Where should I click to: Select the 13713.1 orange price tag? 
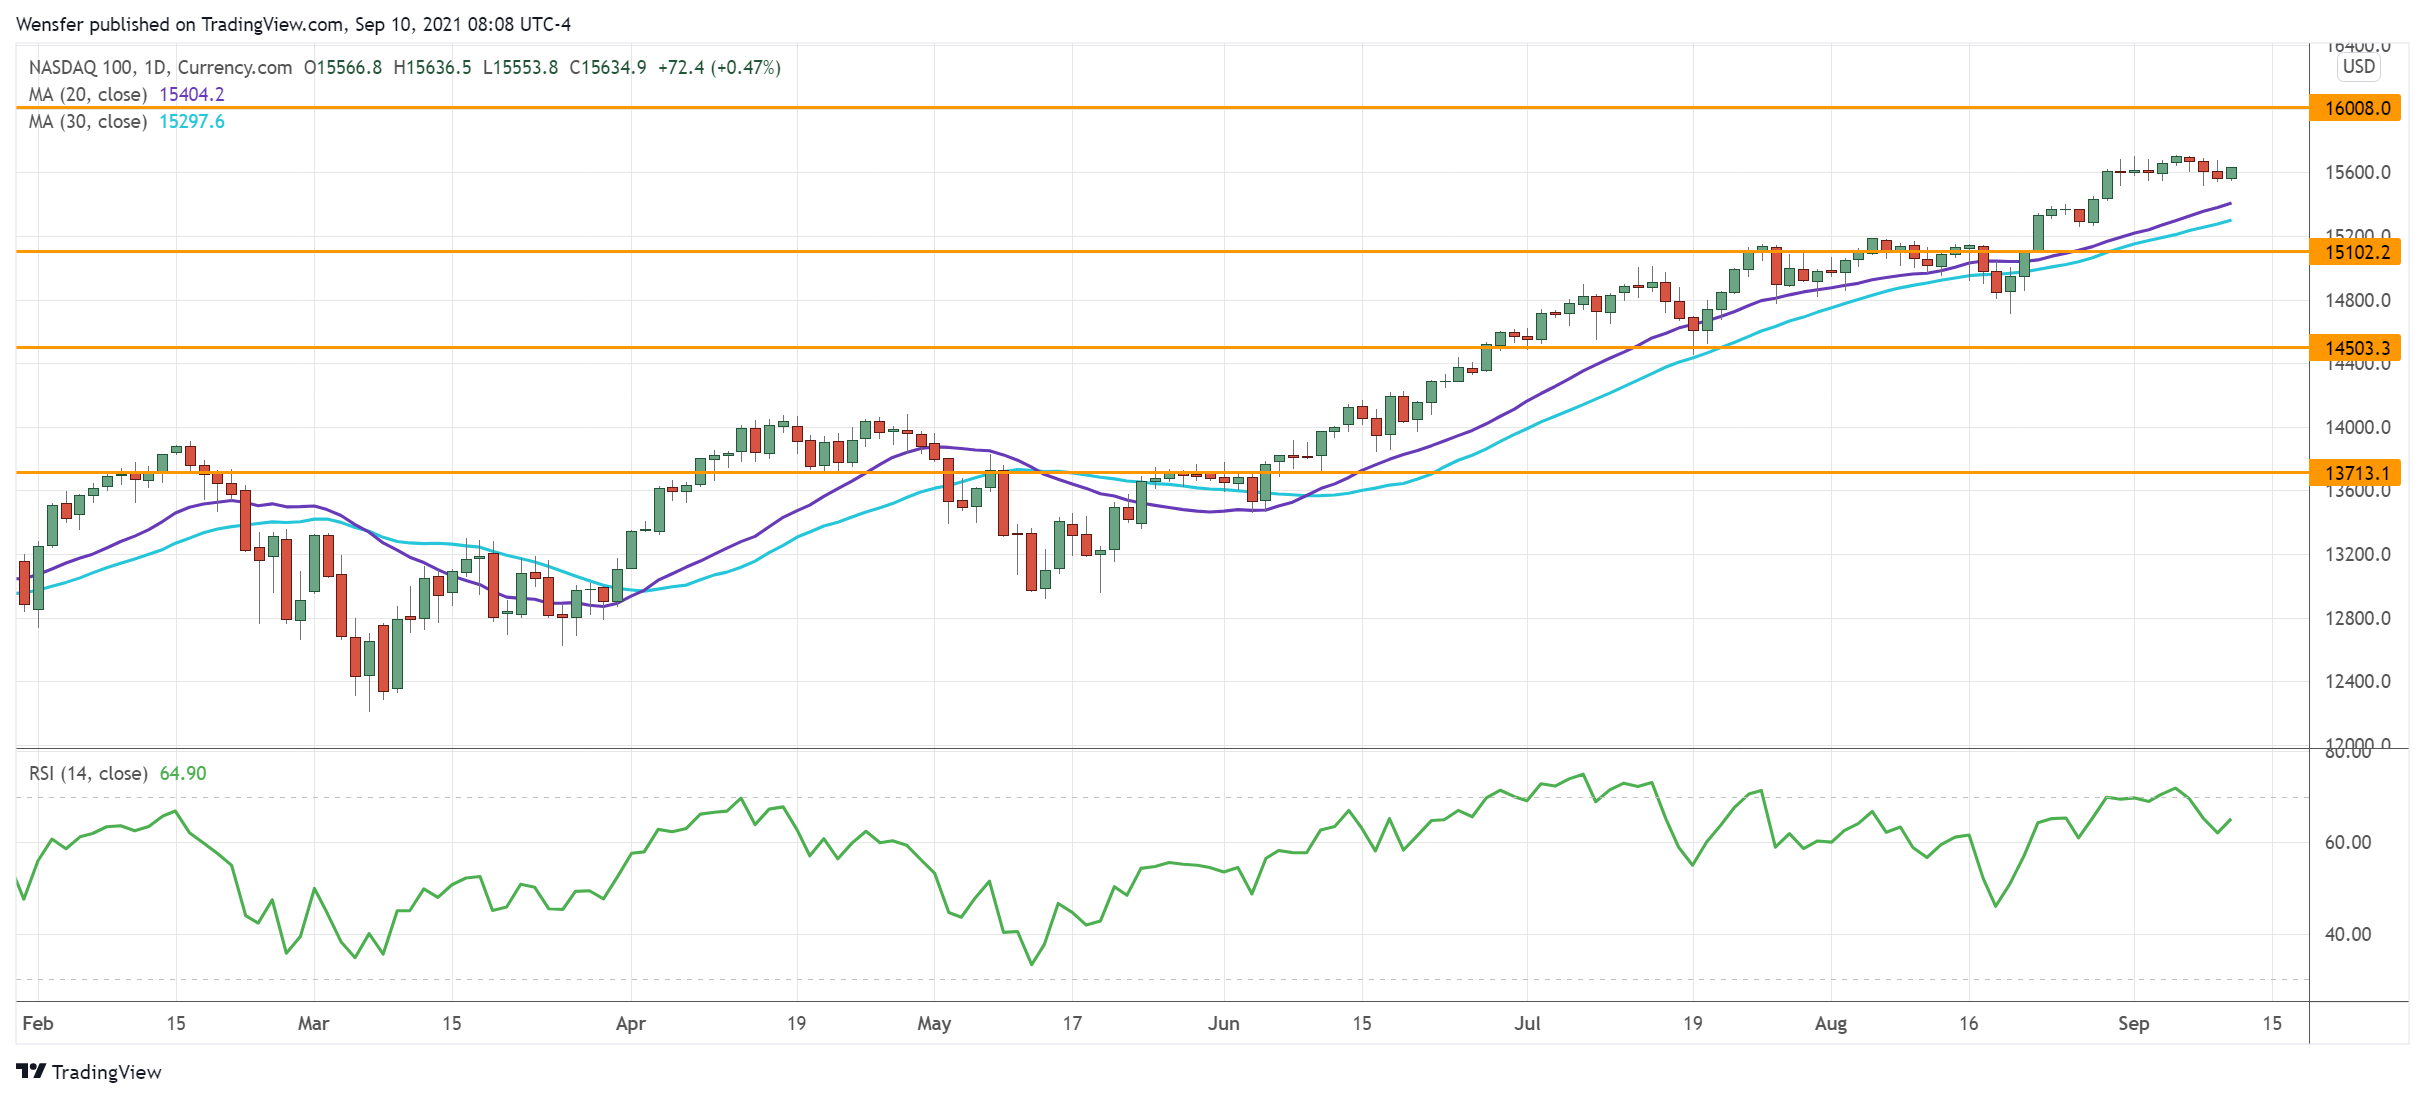pyautogui.click(x=2356, y=473)
